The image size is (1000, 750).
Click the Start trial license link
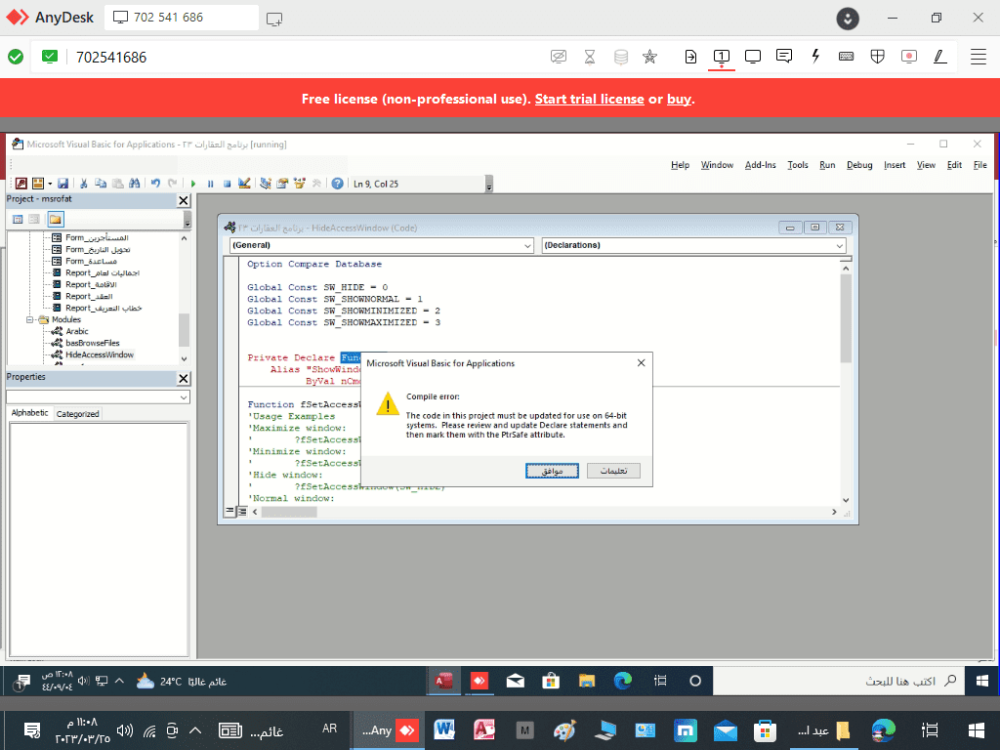(x=589, y=99)
